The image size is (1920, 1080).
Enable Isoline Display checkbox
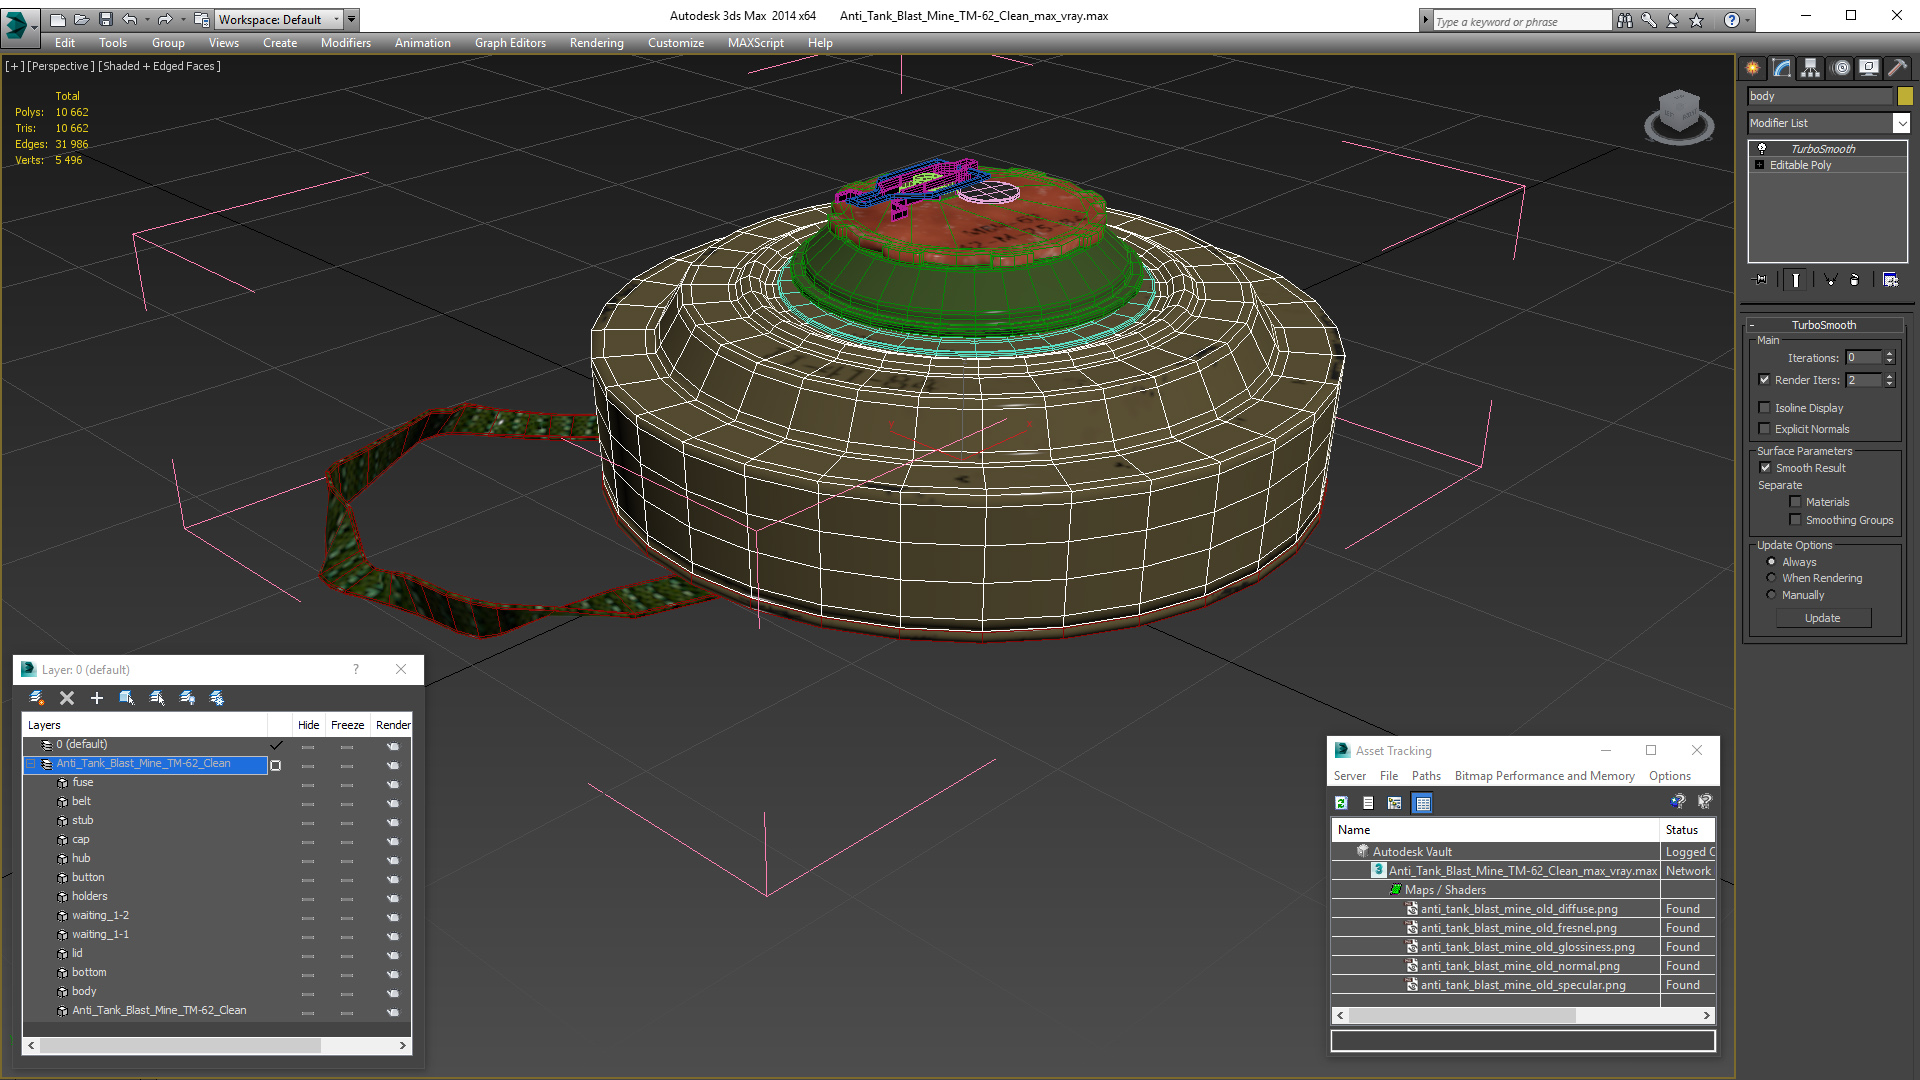coord(1765,408)
